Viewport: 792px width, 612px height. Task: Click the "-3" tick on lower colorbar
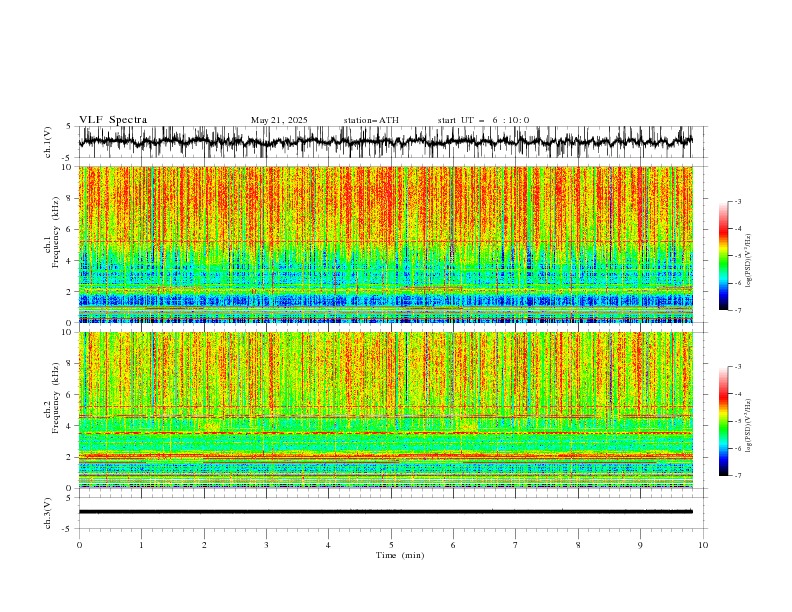pyautogui.click(x=738, y=367)
